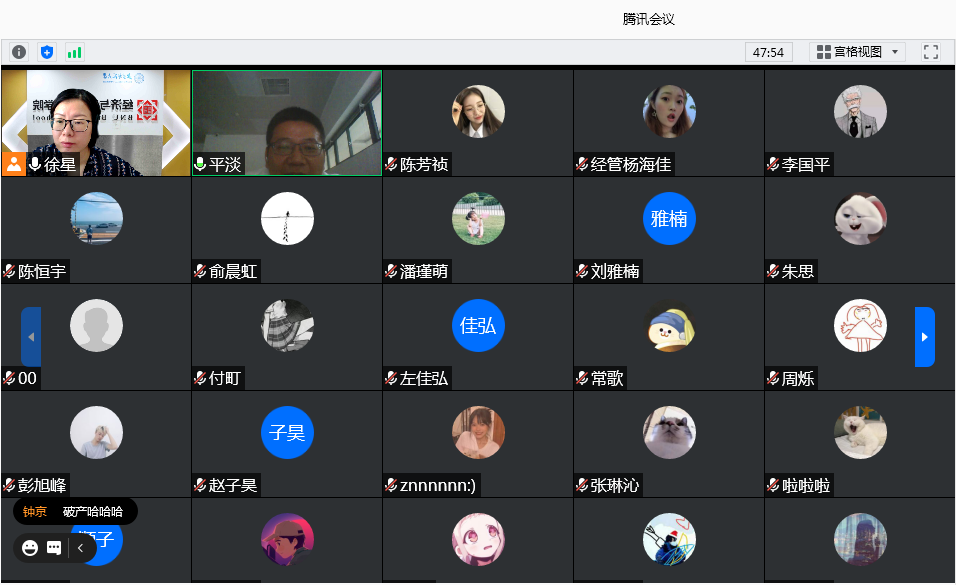Open the 宫格视图 layout dropdown arrow
This screenshot has width=956, height=585.
click(897, 51)
